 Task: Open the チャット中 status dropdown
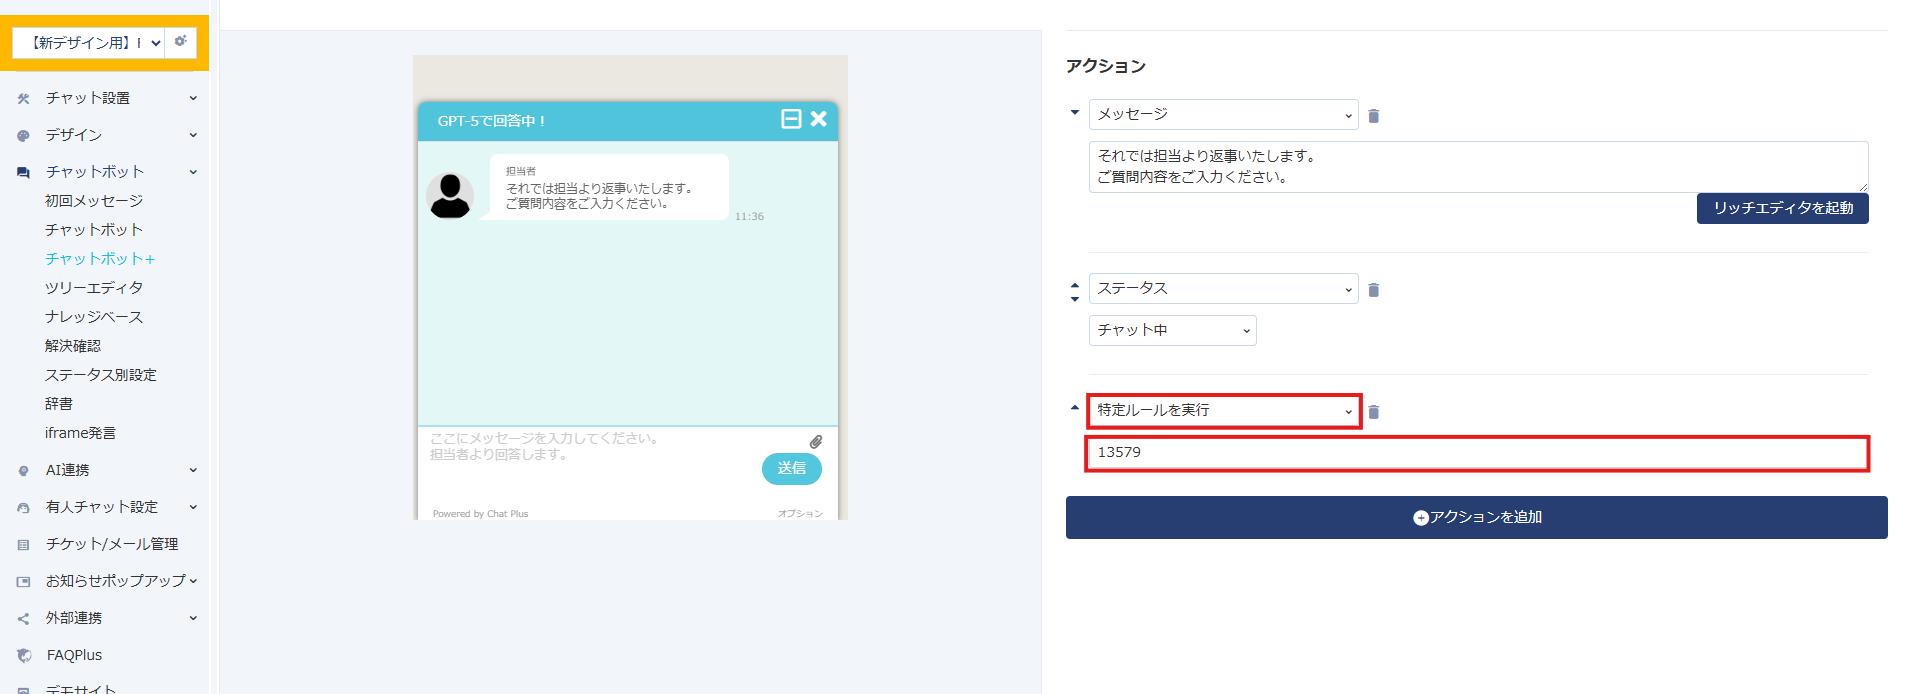[1172, 330]
